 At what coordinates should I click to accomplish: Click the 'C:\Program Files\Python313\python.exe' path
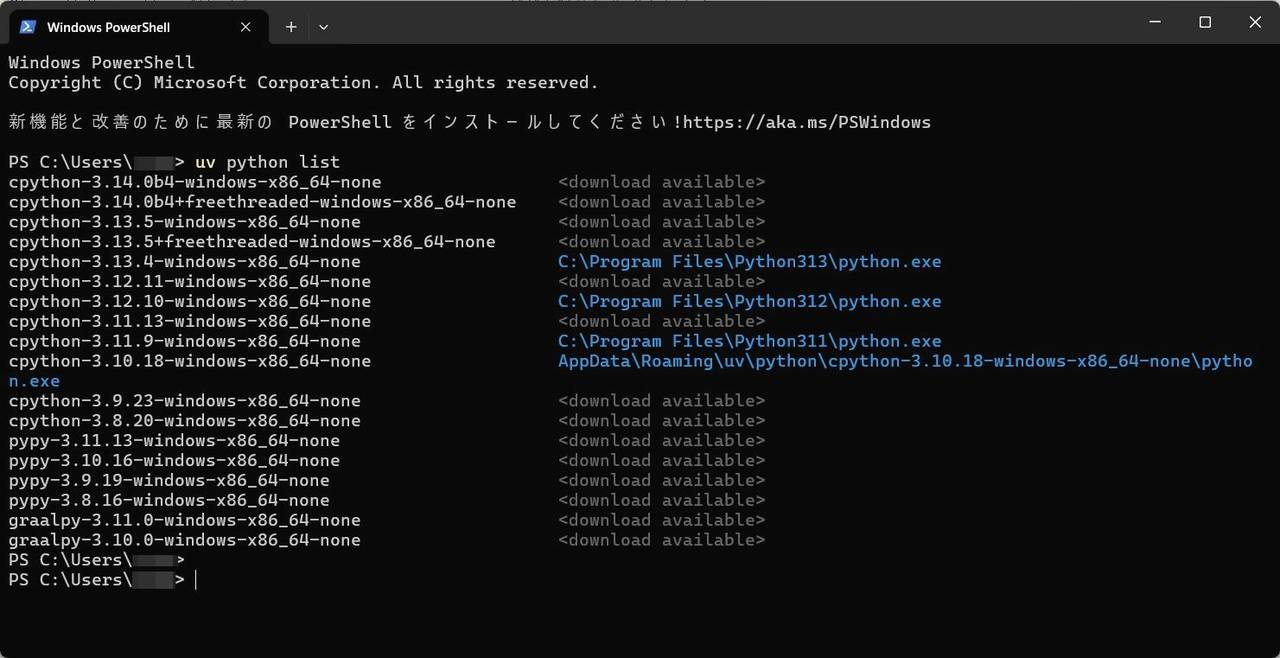750,262
